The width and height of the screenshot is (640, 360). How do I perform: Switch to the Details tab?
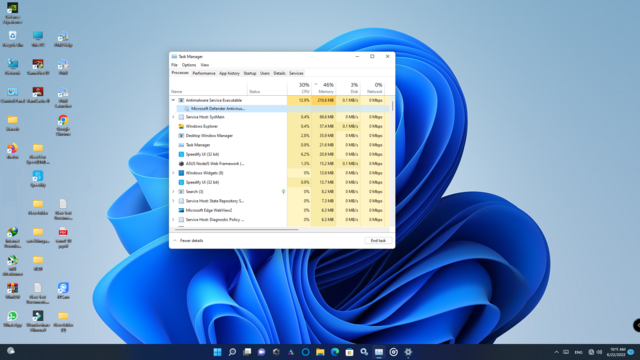click(279, 73)
